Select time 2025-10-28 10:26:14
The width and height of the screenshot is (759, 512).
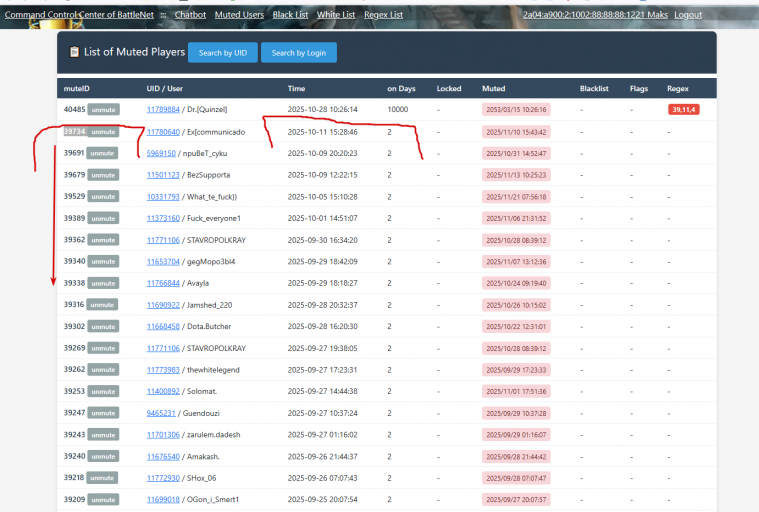[x=322, y=109]
